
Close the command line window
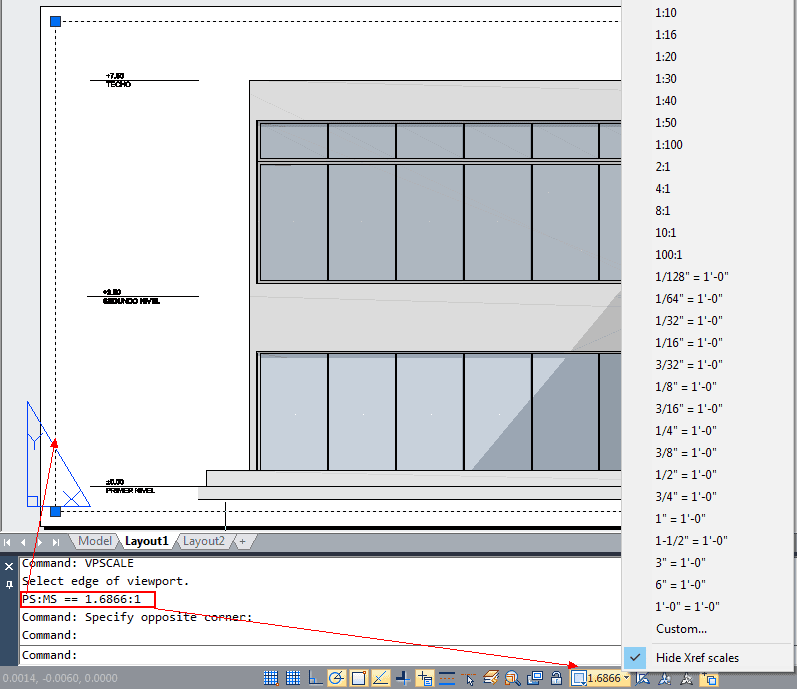9,566
